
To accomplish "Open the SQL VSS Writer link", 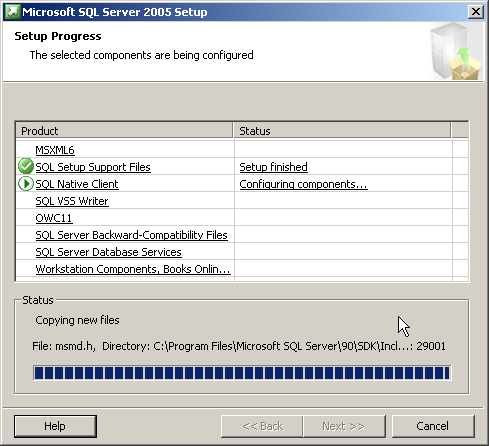I will tap(72, 201).
